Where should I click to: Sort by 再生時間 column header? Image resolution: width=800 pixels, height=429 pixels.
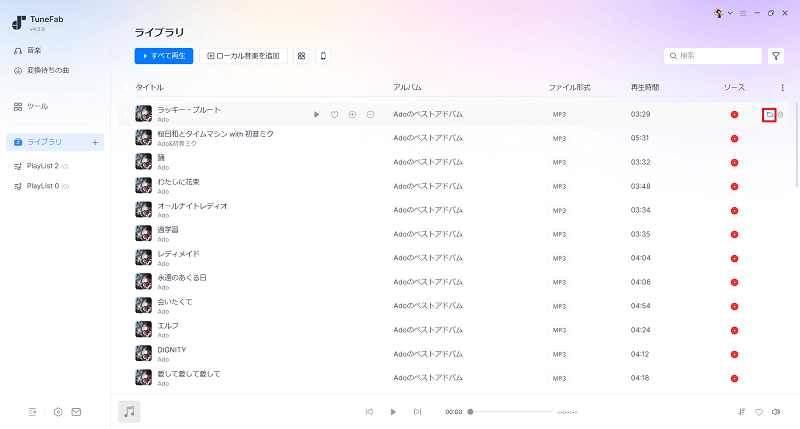tap(645, 88)
